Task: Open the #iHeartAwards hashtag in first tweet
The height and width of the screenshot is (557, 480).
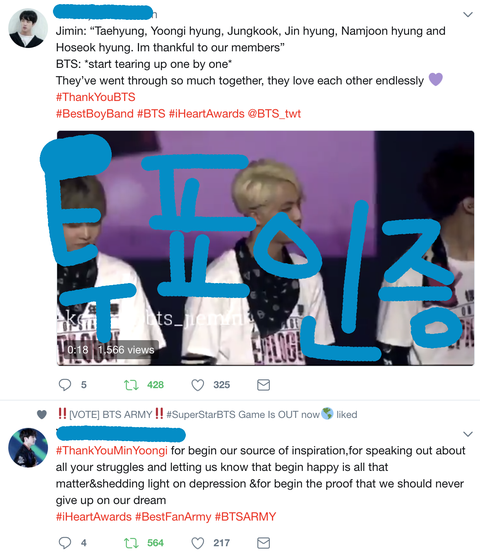Action: tap(206, 114)
